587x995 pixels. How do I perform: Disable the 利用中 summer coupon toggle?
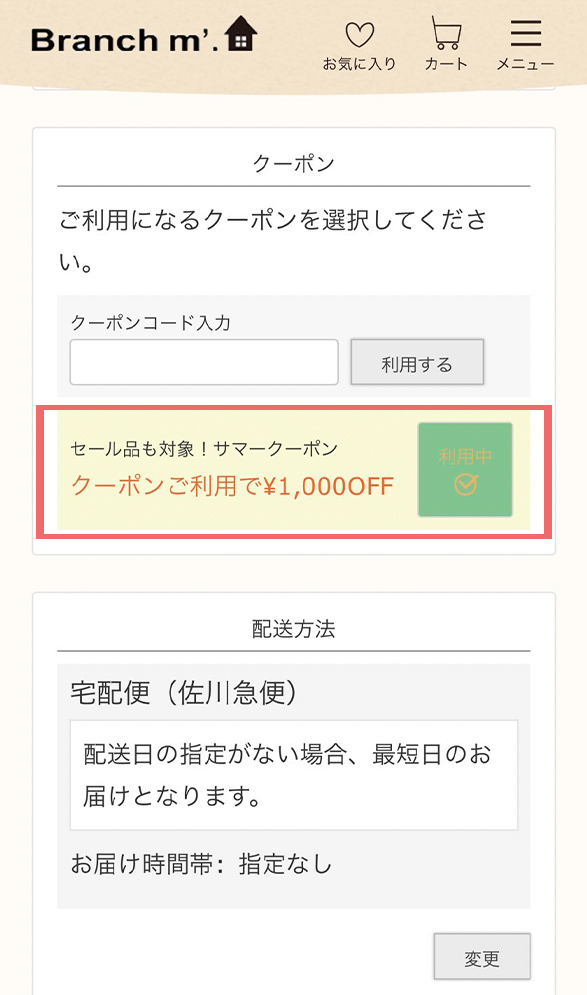(465, 470)
